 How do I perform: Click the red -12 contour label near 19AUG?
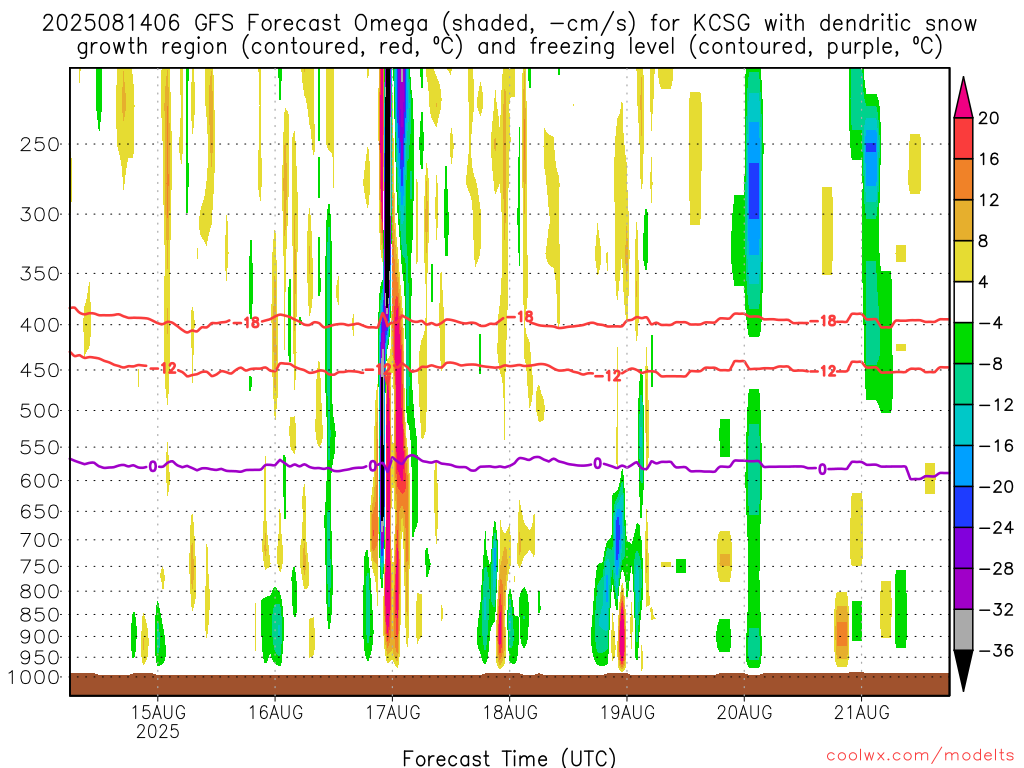(x=608, y=376)
